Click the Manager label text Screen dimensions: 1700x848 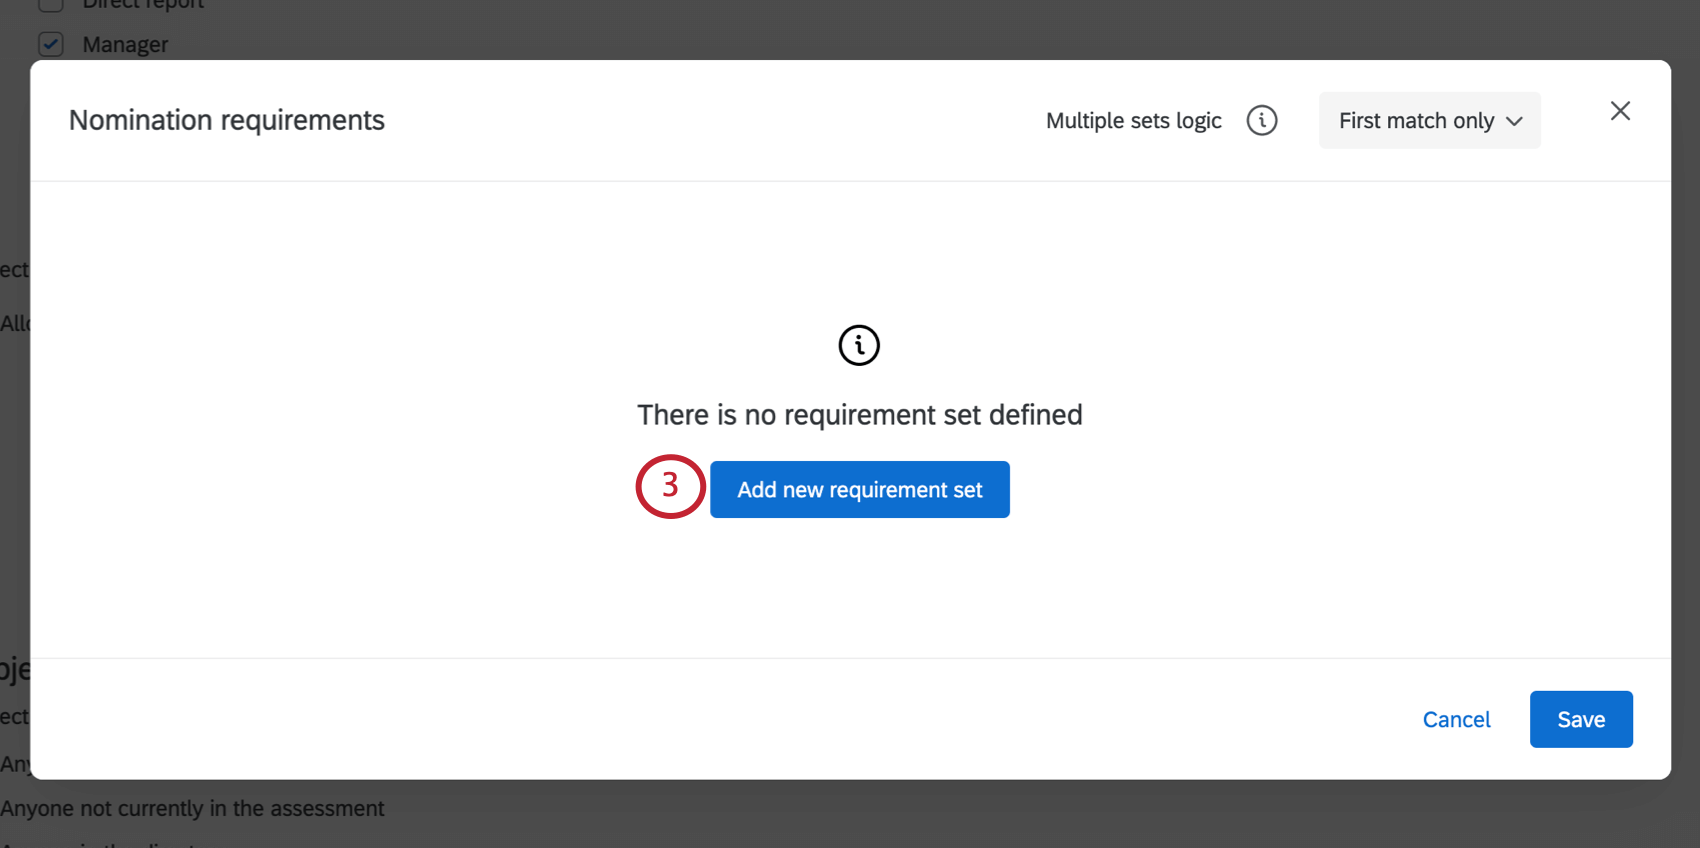coord(125,44)
